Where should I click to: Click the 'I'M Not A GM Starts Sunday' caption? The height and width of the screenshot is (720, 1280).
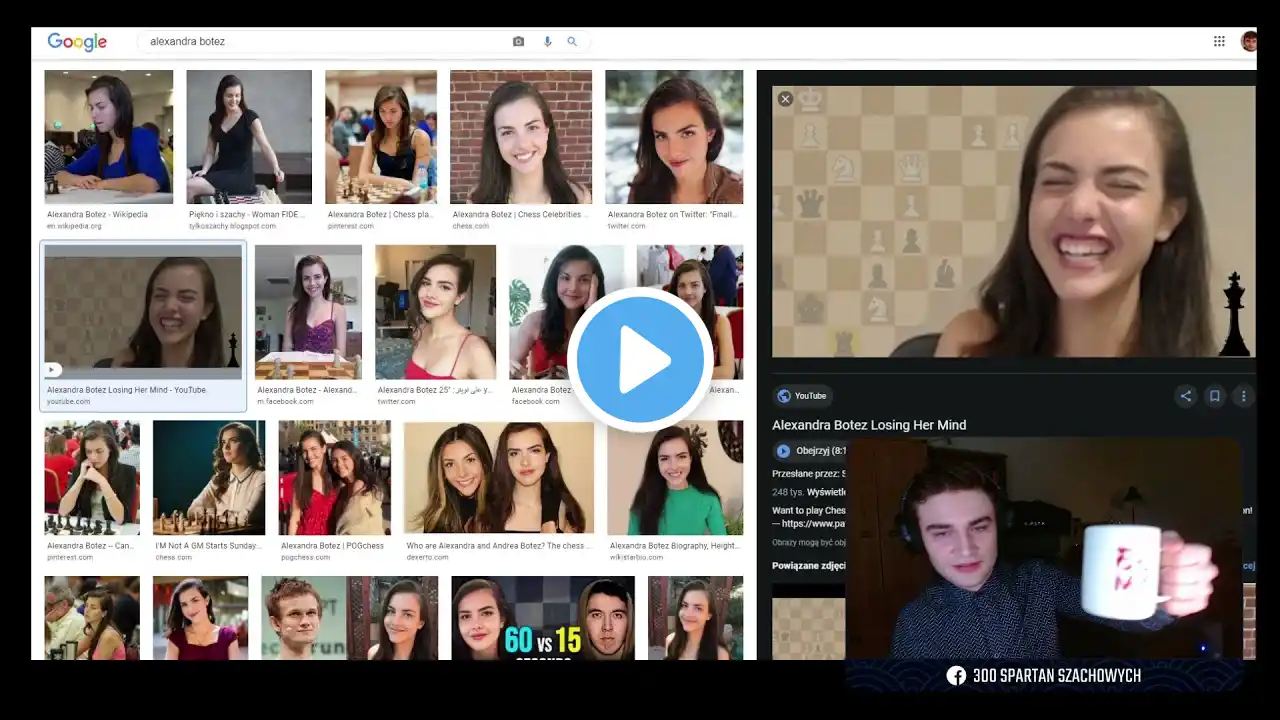click(208, 546)
